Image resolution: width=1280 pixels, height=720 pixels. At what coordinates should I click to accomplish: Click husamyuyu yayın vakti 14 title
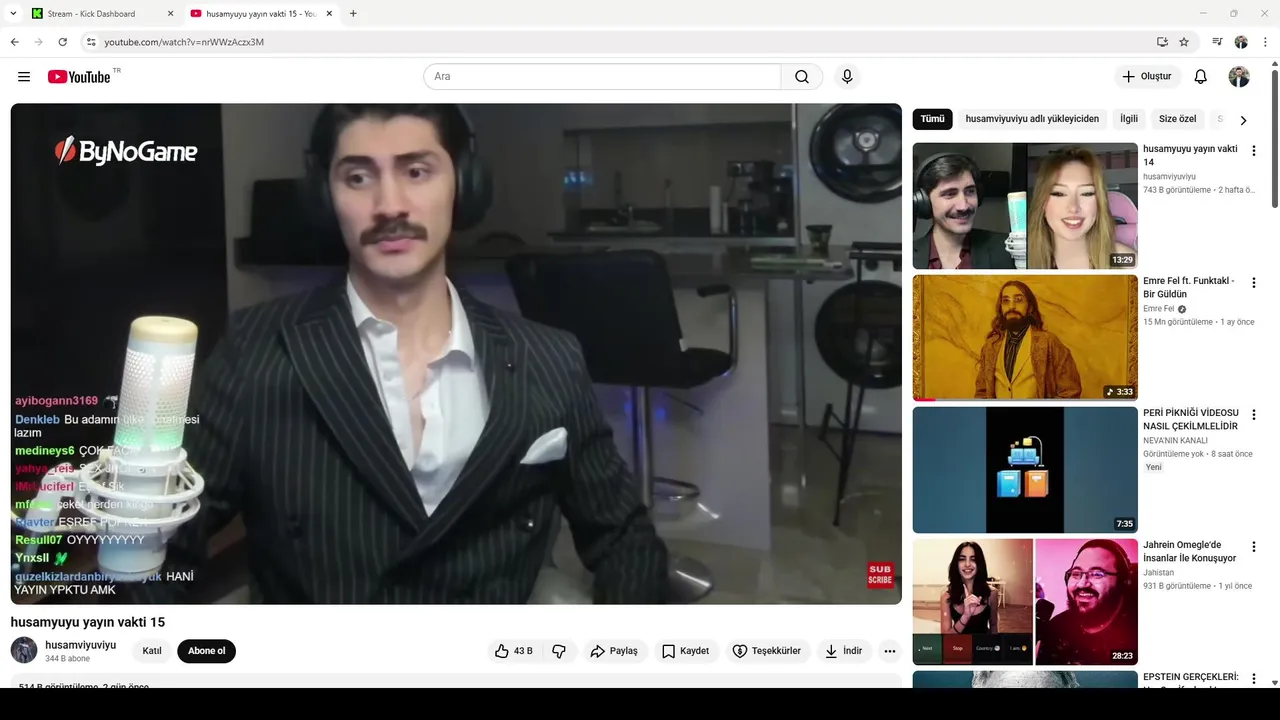click(1190, 155)
